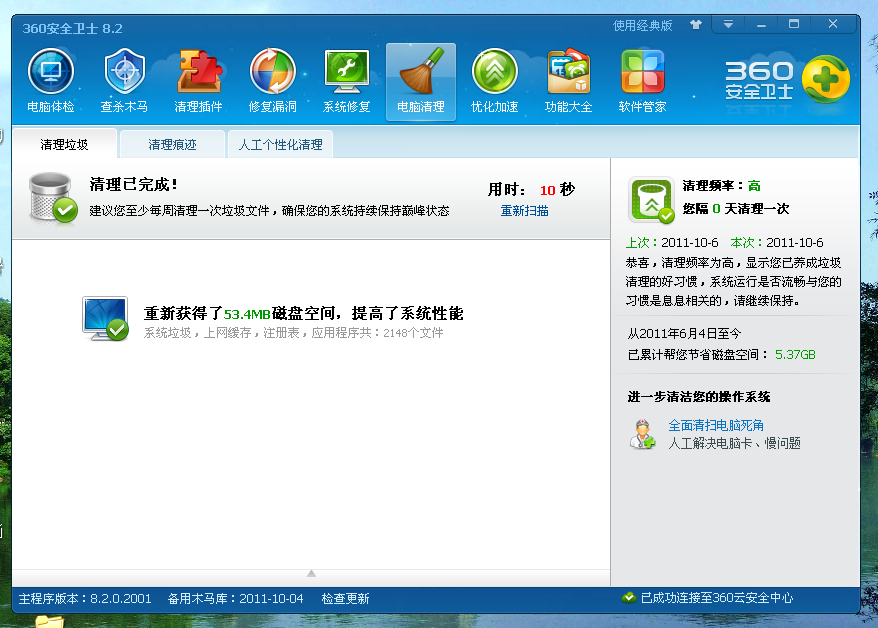Open the 系统修复 system repair monitor icon

pyautogui.click(x=347, y=72)
